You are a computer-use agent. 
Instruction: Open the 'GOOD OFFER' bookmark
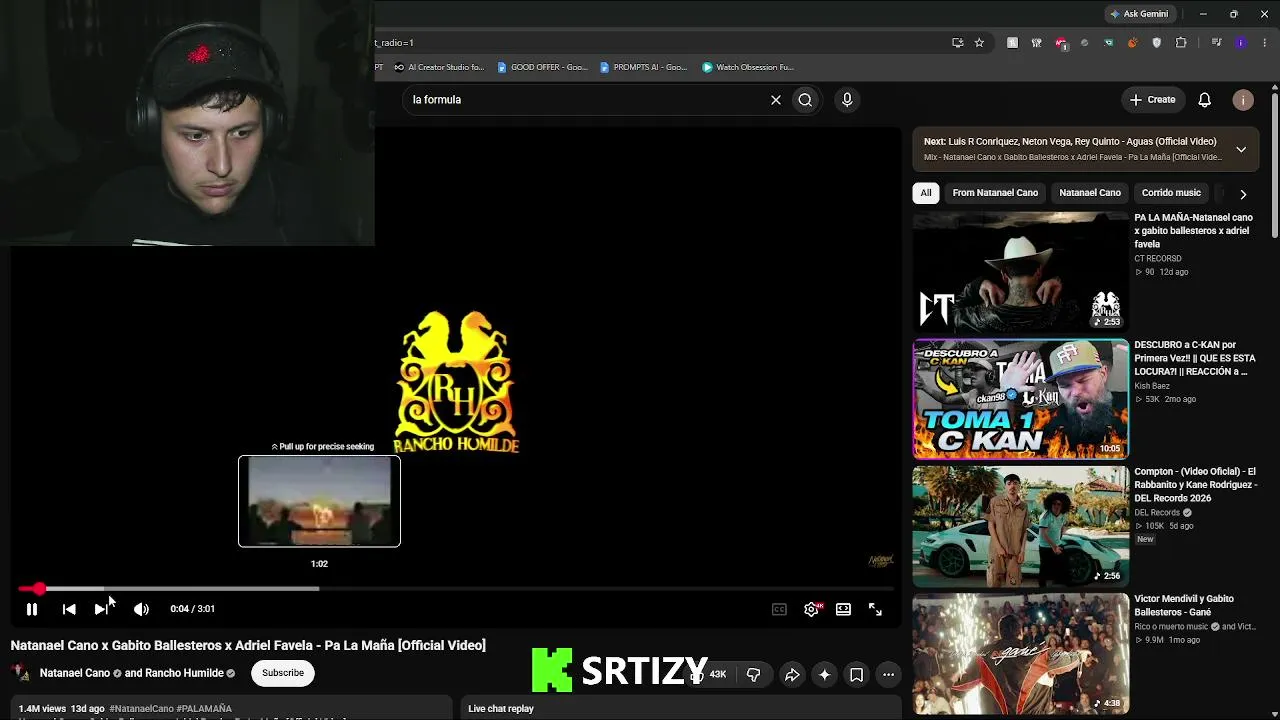[x=543, y=68]
